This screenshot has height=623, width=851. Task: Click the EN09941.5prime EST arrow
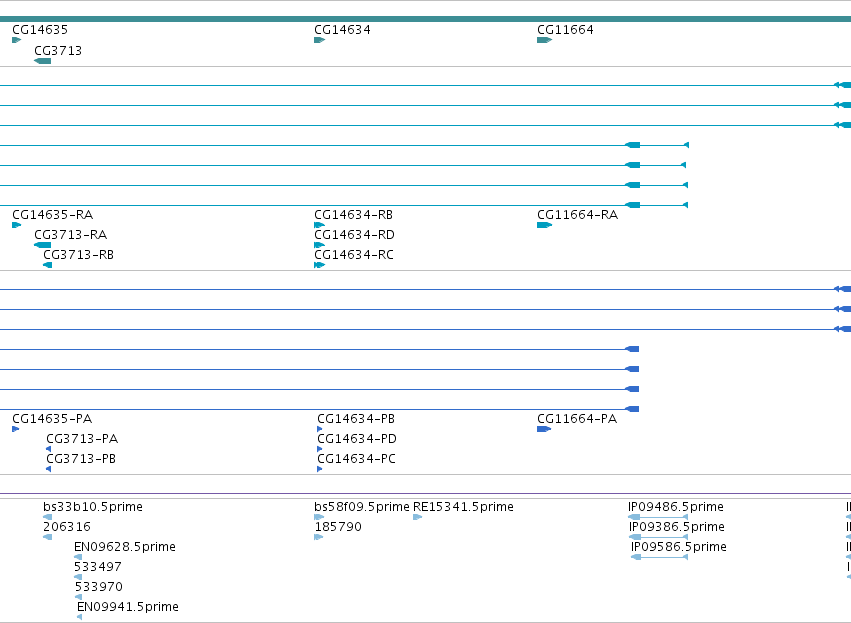click(x=80, y=617)
